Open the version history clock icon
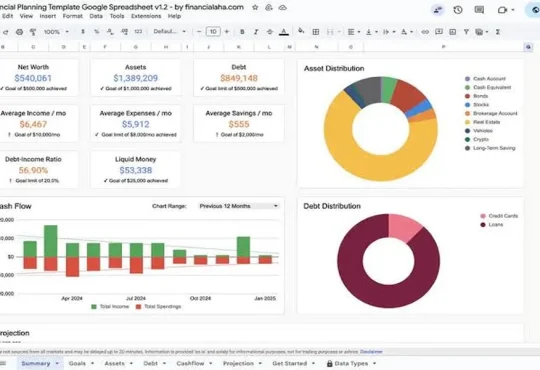This screenshot has height=370, width=540. pyautogui.click(x=458, y=10)
